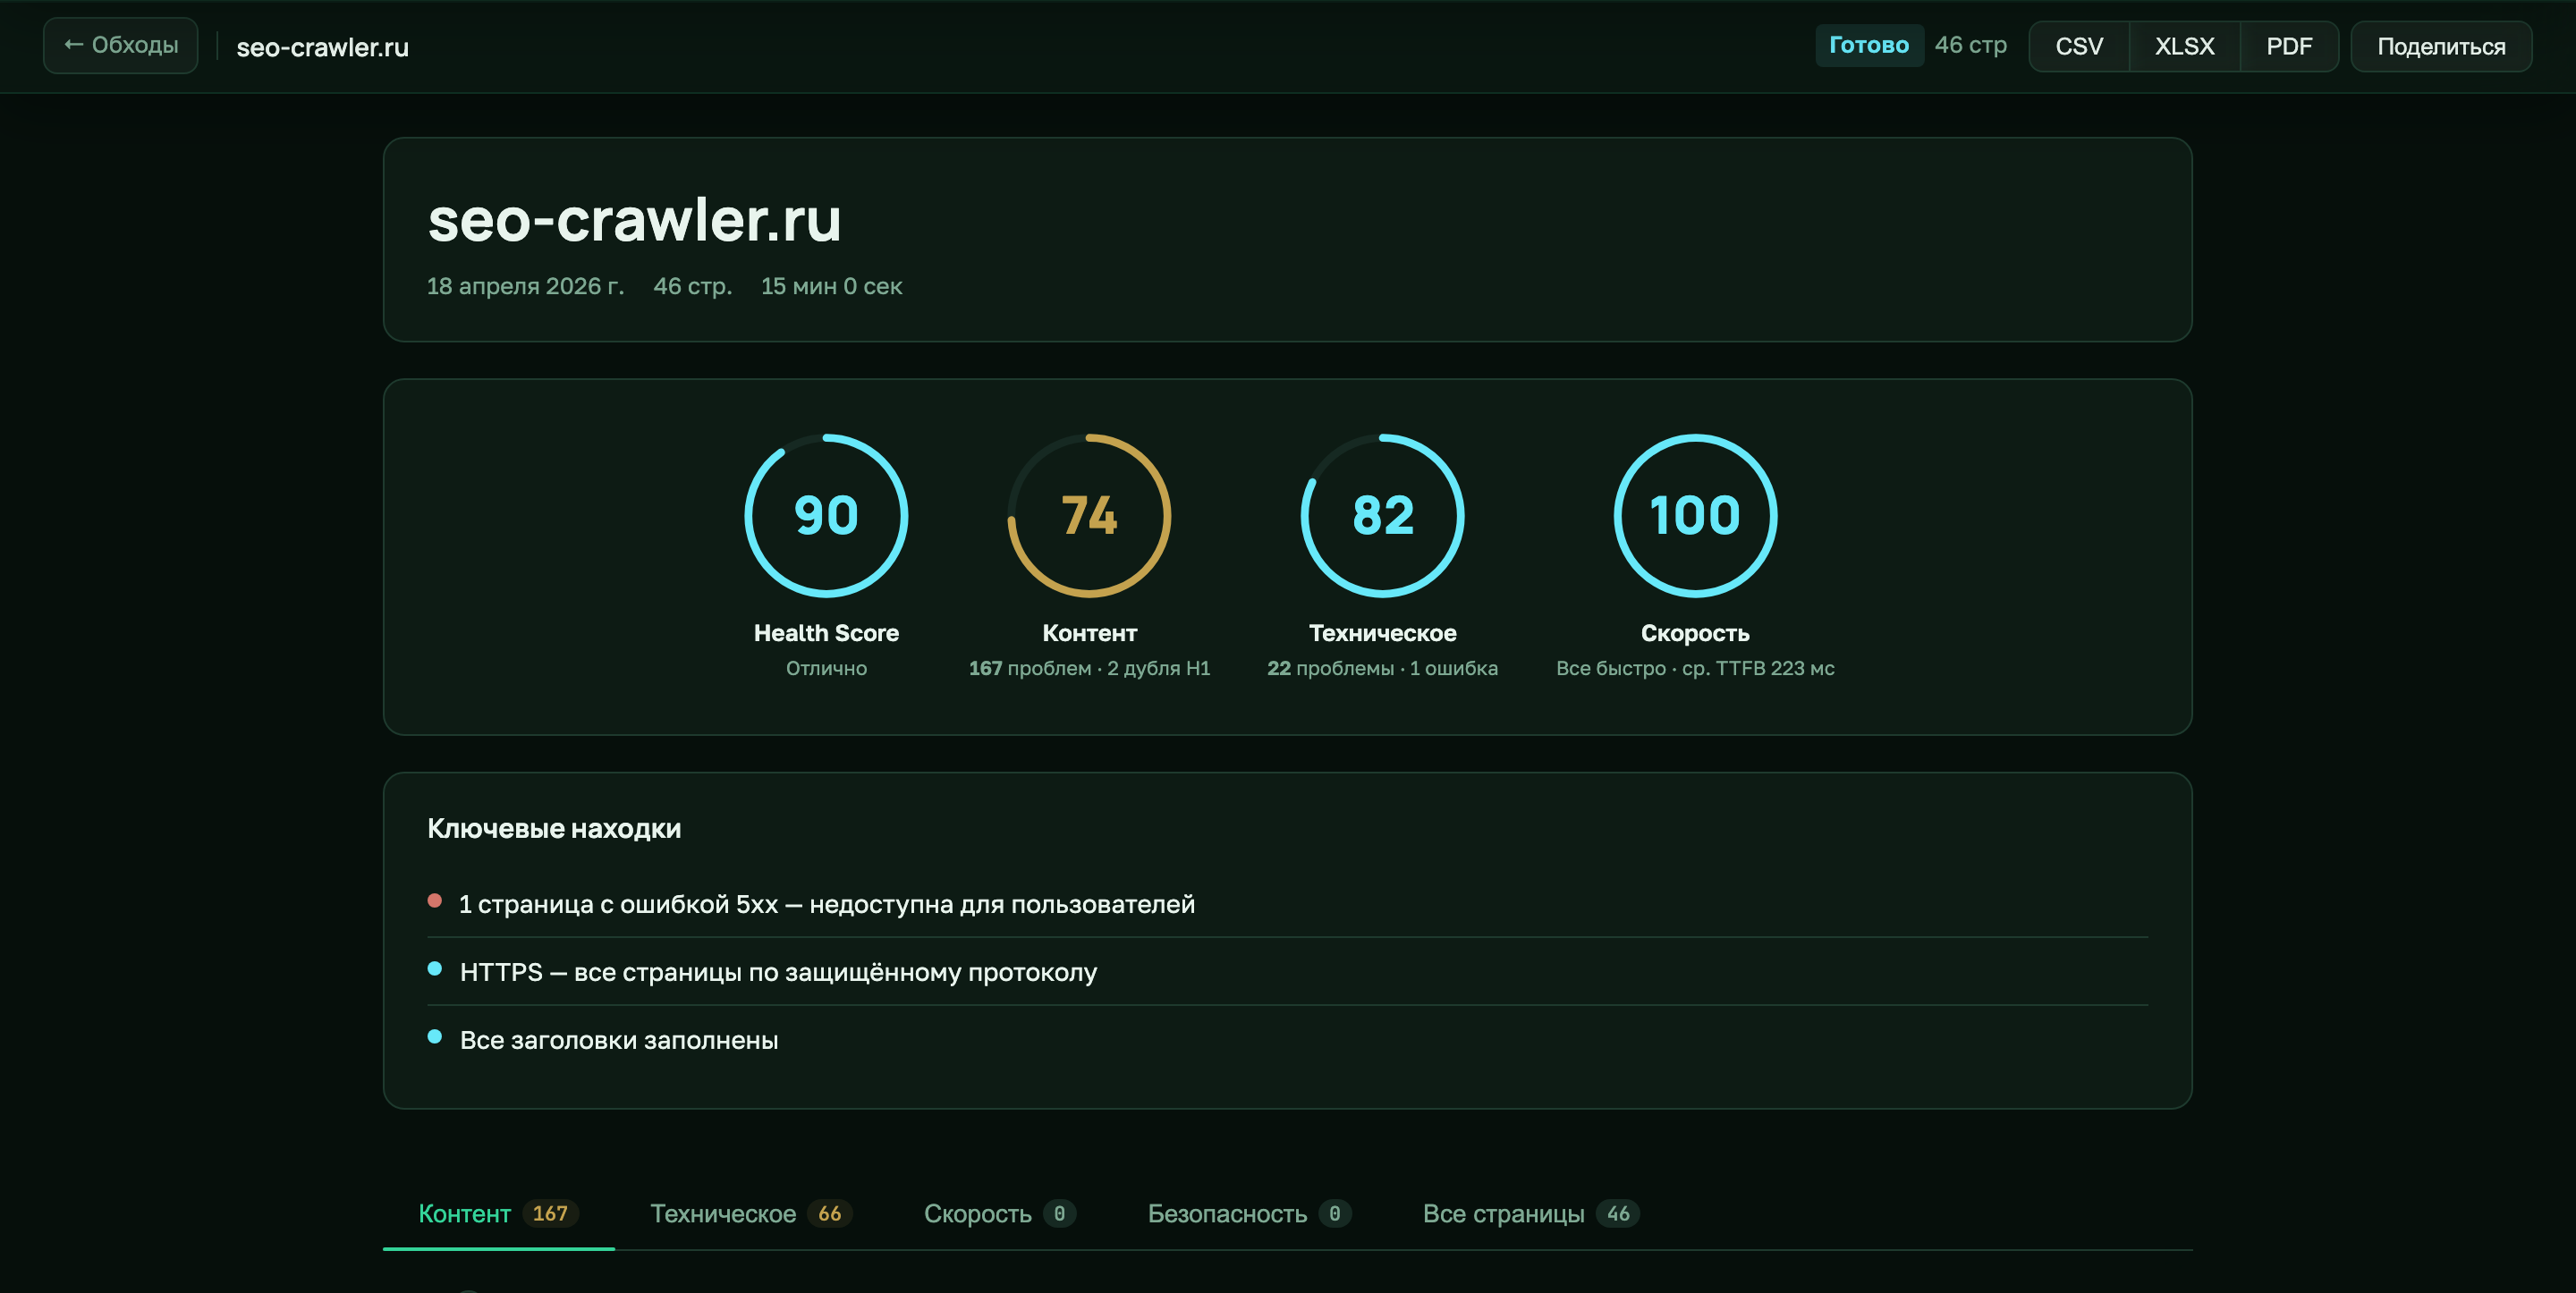Open the Контент tab
Viewport: 2576px width, 1293px height.
498,1213
